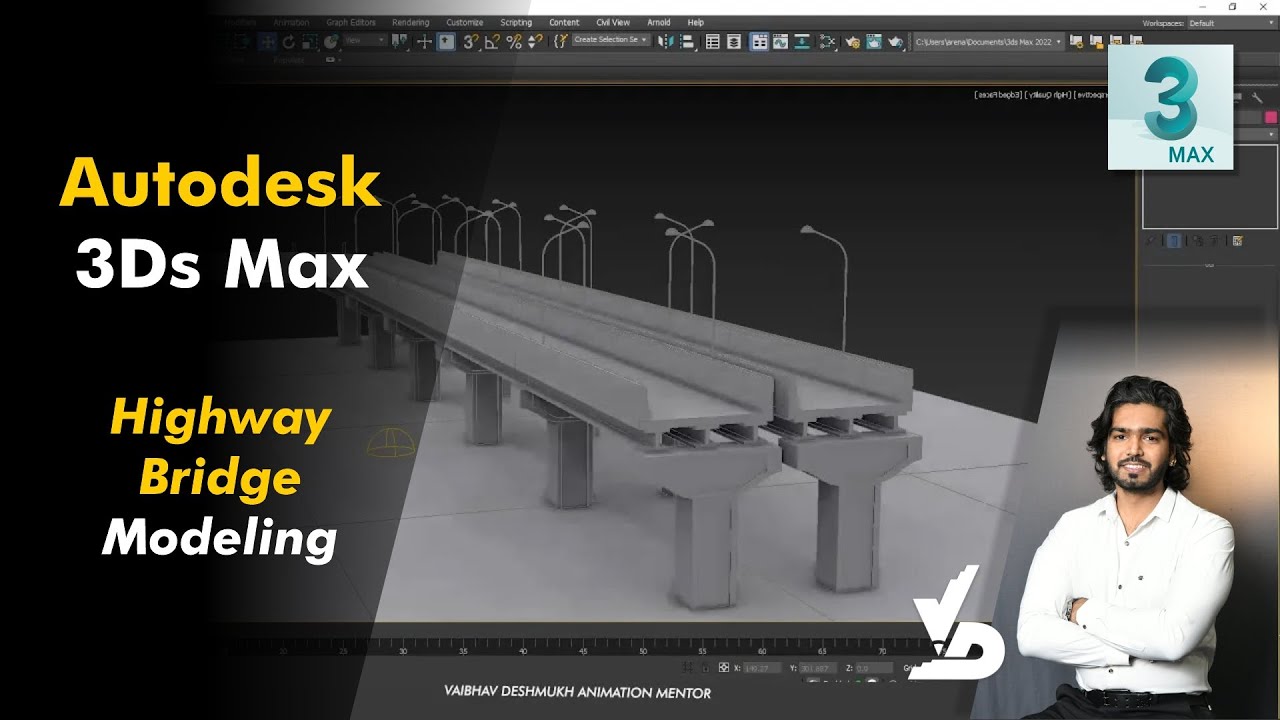Open the Render Setup dialog
Viewport: 1280px width, 720px height.
tap(852, 42)
